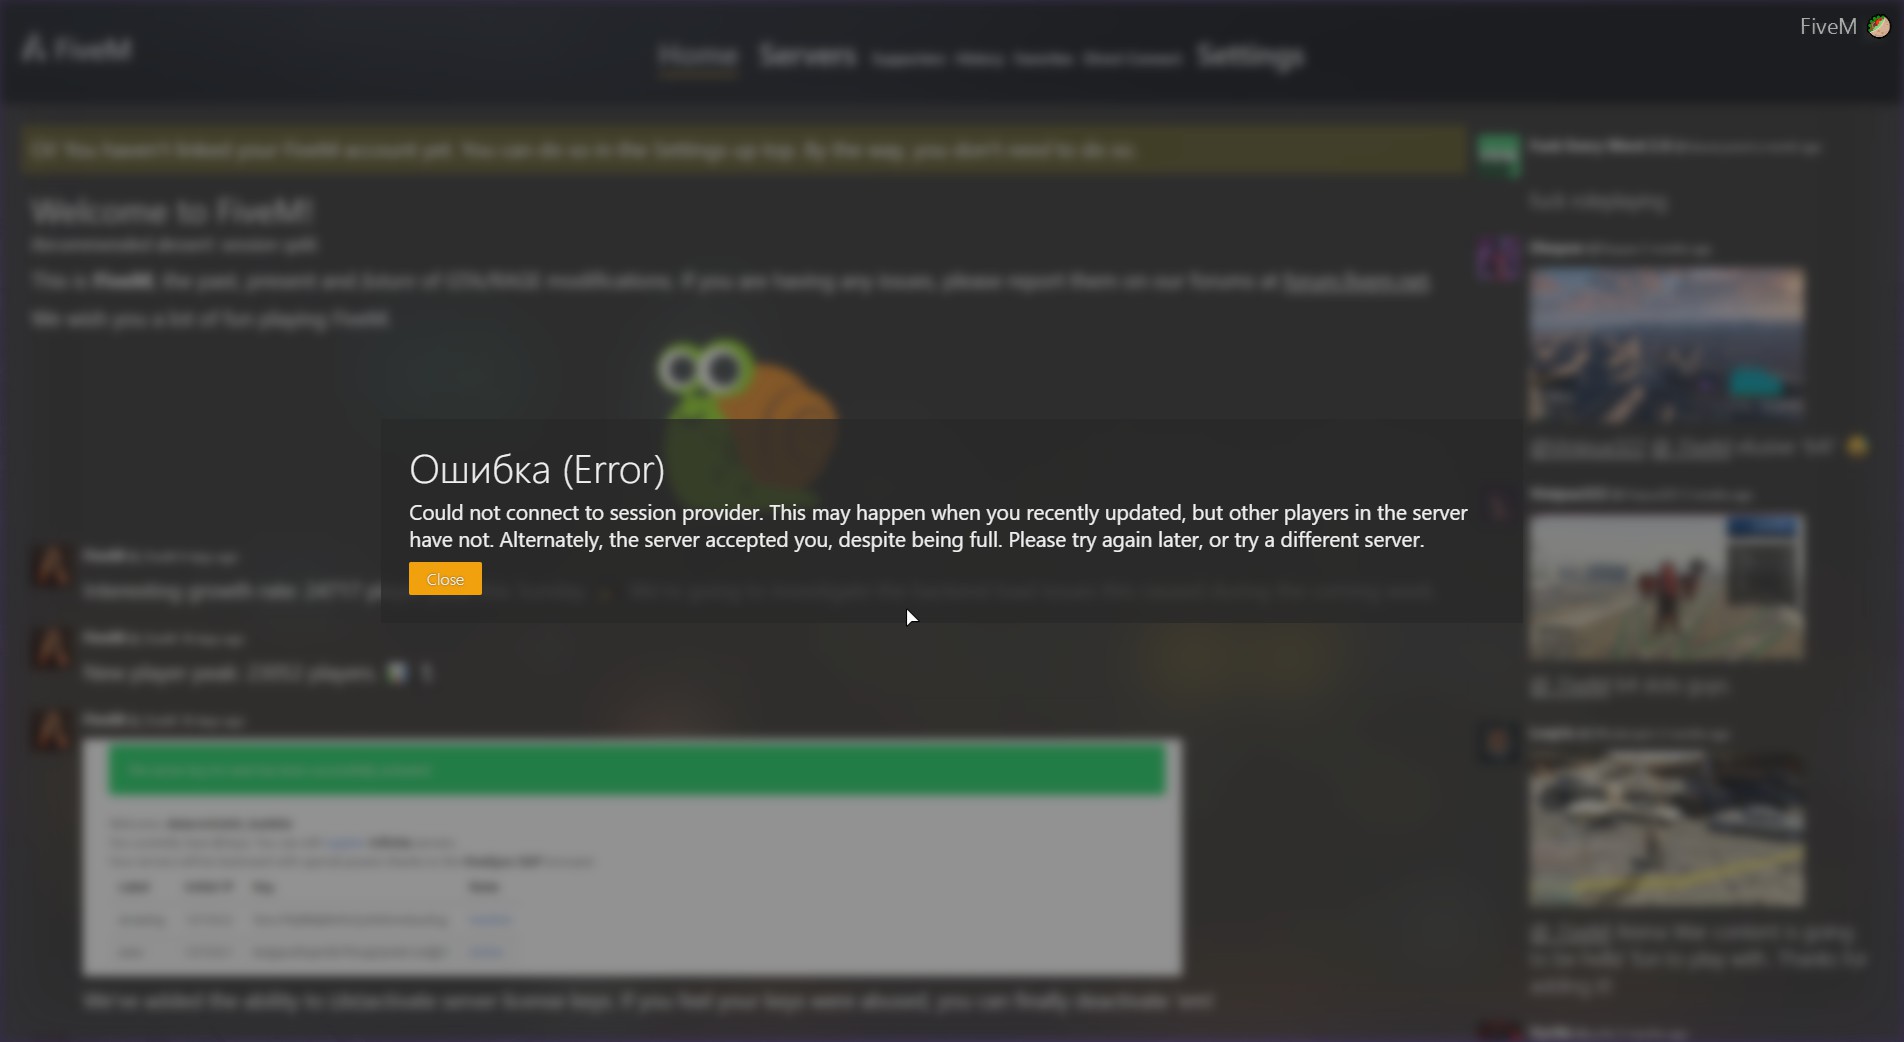
Task: Open the green avatar of first feed tweet
Action: (1498, 155)
